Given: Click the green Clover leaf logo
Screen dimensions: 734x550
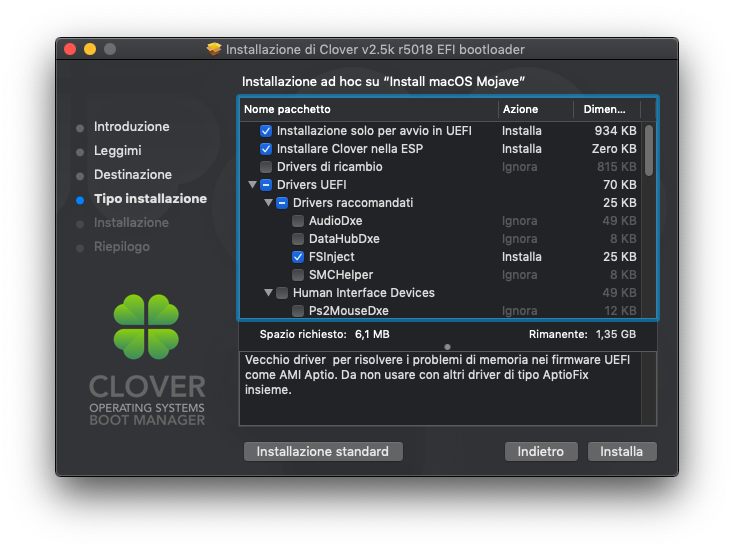Looking at the screenshot, I should (147, 327).
